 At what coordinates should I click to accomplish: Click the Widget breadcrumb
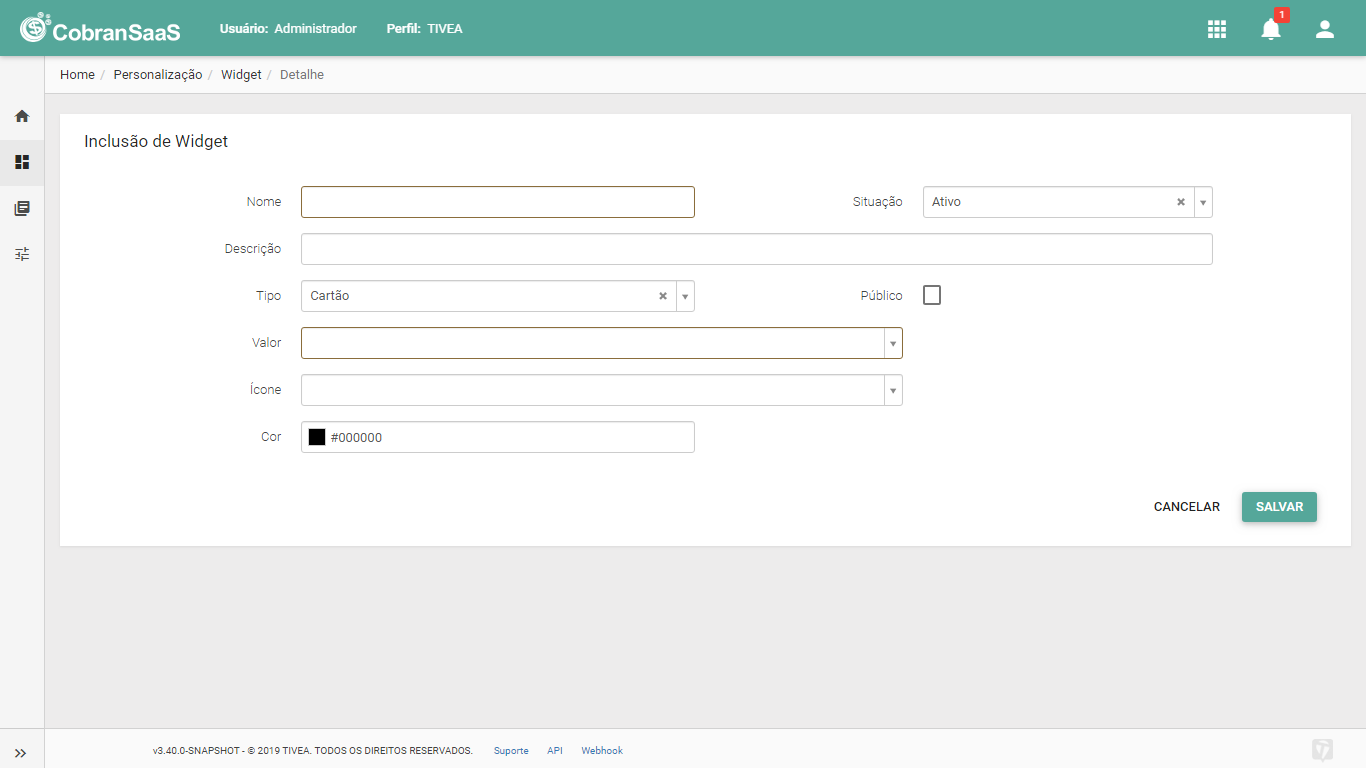pyautogui.click(x=241, y=75)
